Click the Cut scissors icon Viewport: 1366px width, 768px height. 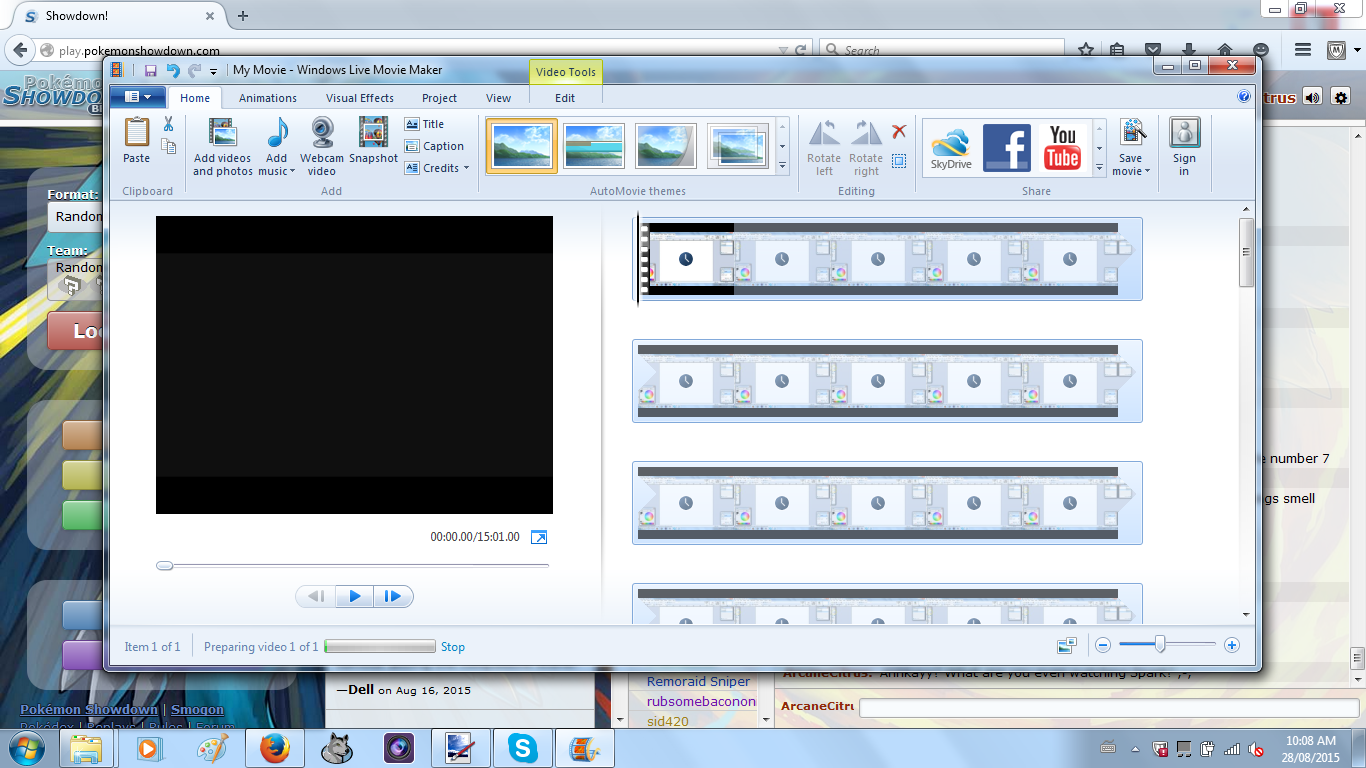[168, 124]
